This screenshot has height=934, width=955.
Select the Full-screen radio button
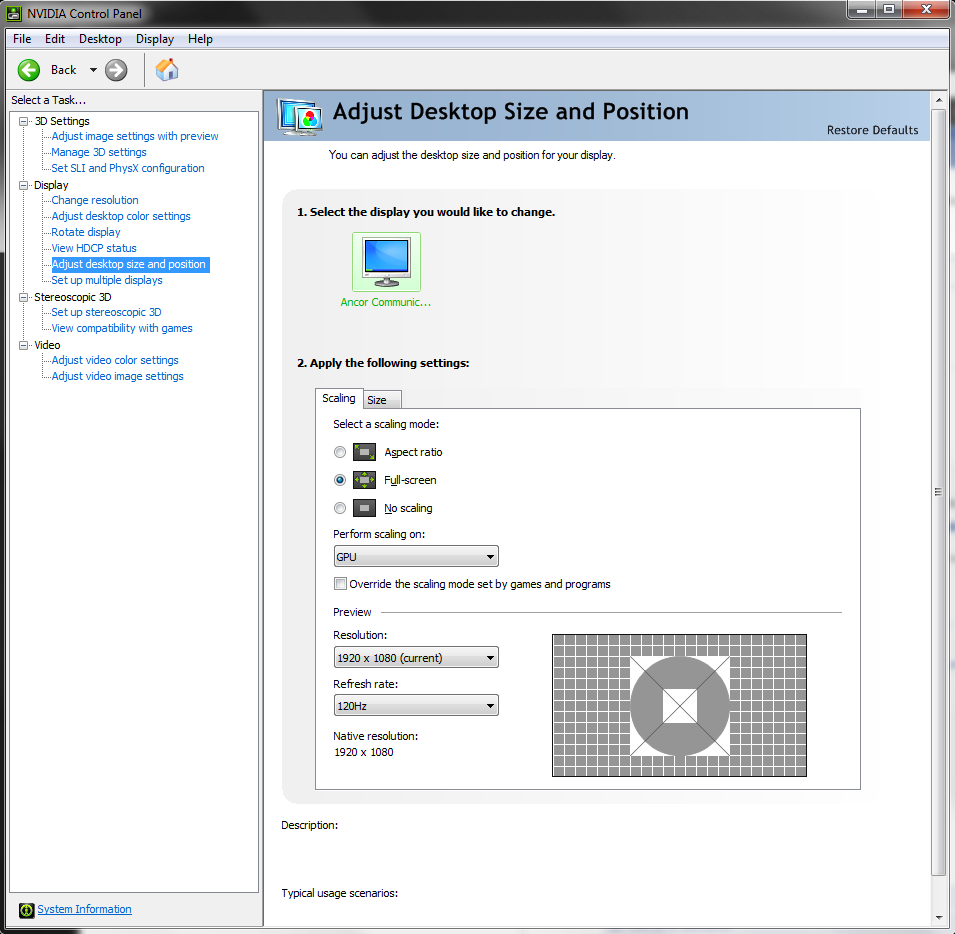(x=340, y=480)
